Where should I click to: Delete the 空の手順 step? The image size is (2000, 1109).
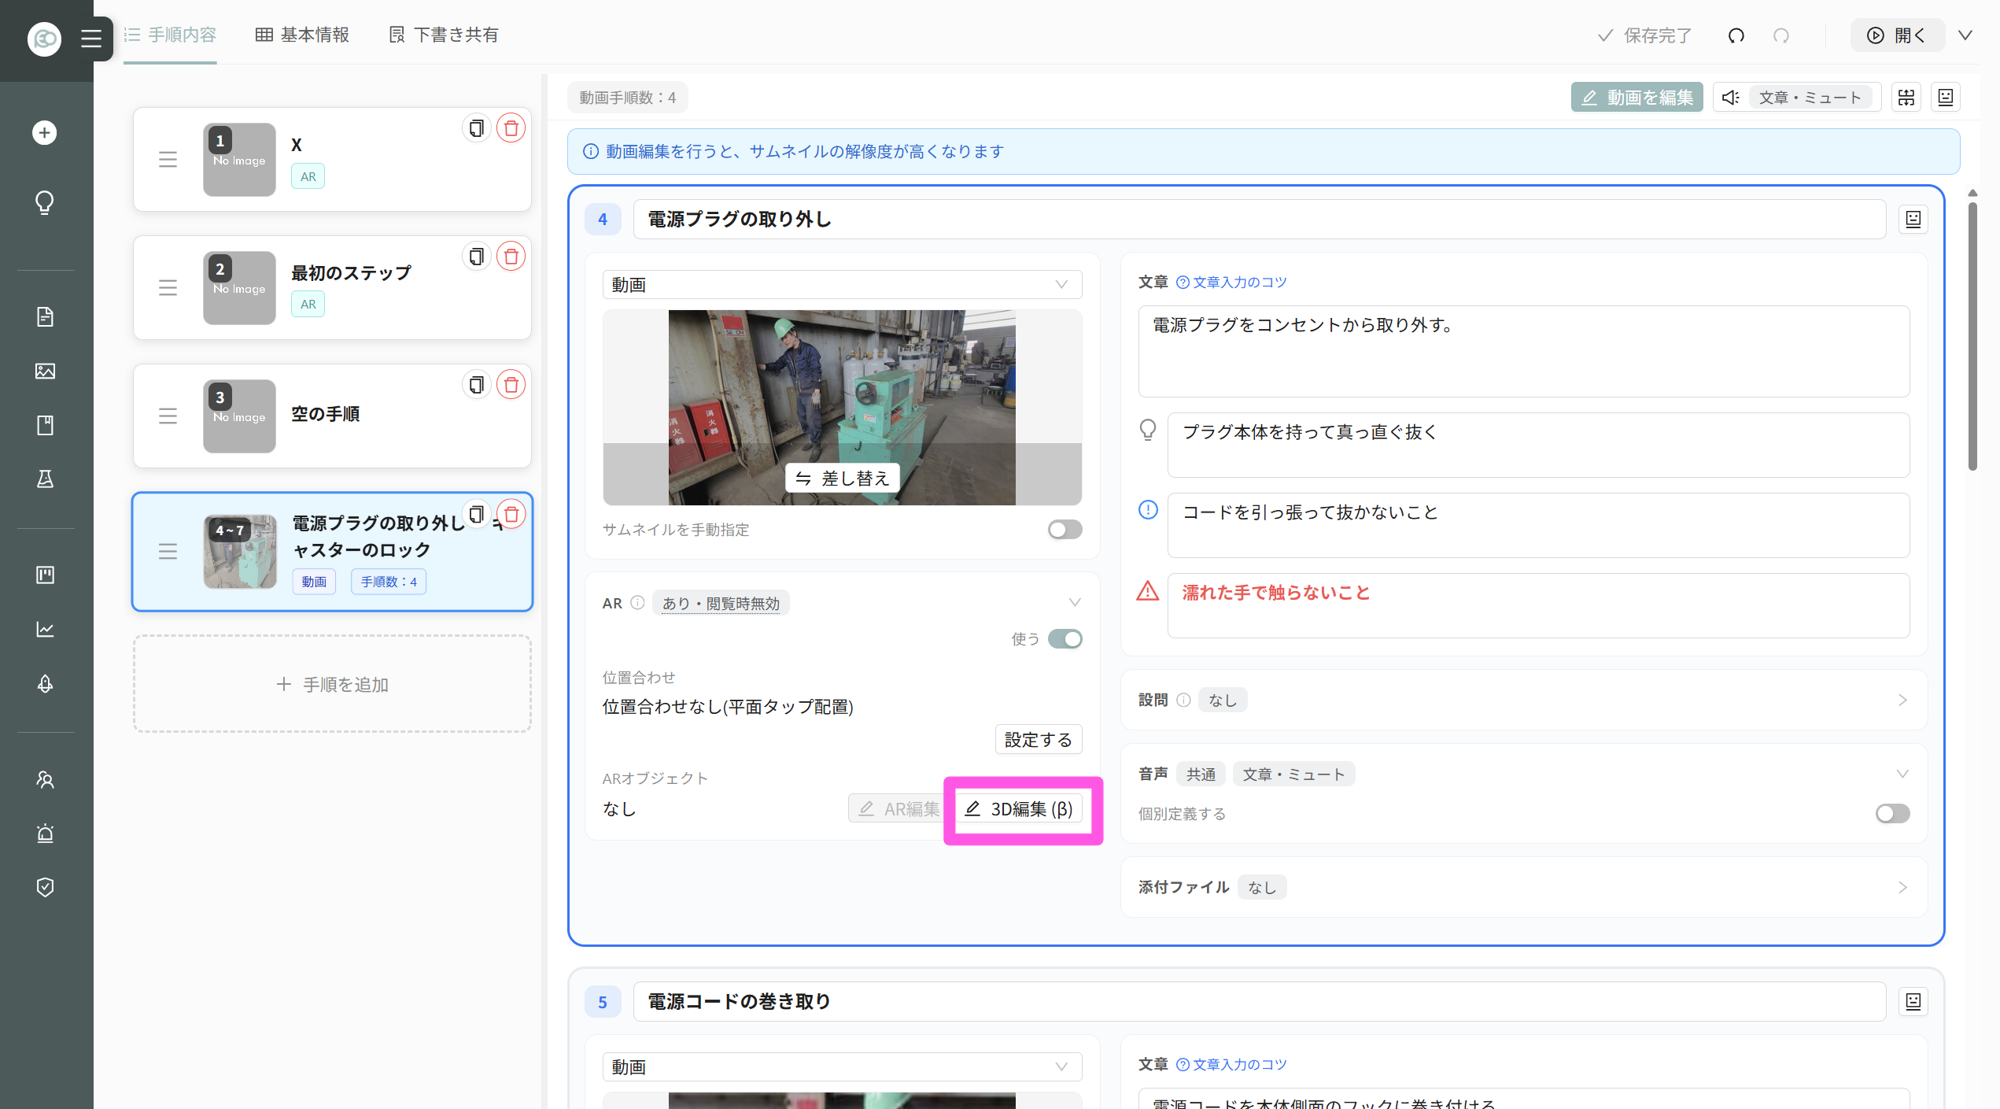click(511, 384)
